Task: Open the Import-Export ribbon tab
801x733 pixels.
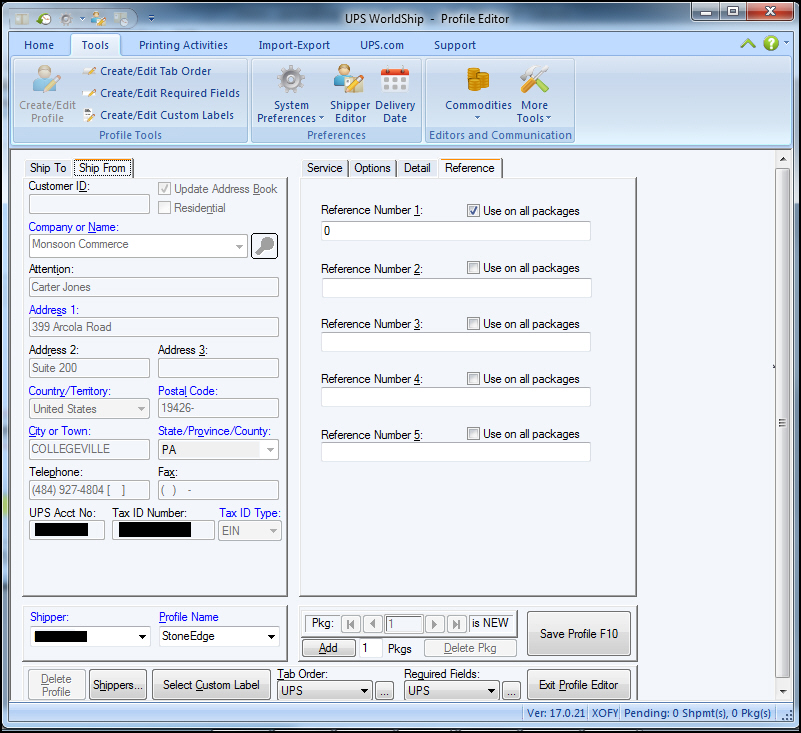Action: 294,45
